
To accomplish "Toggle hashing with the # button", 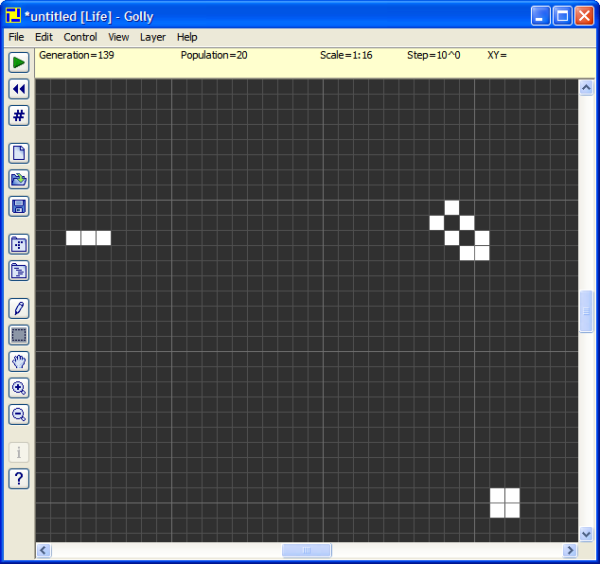I will click(19, 116).
